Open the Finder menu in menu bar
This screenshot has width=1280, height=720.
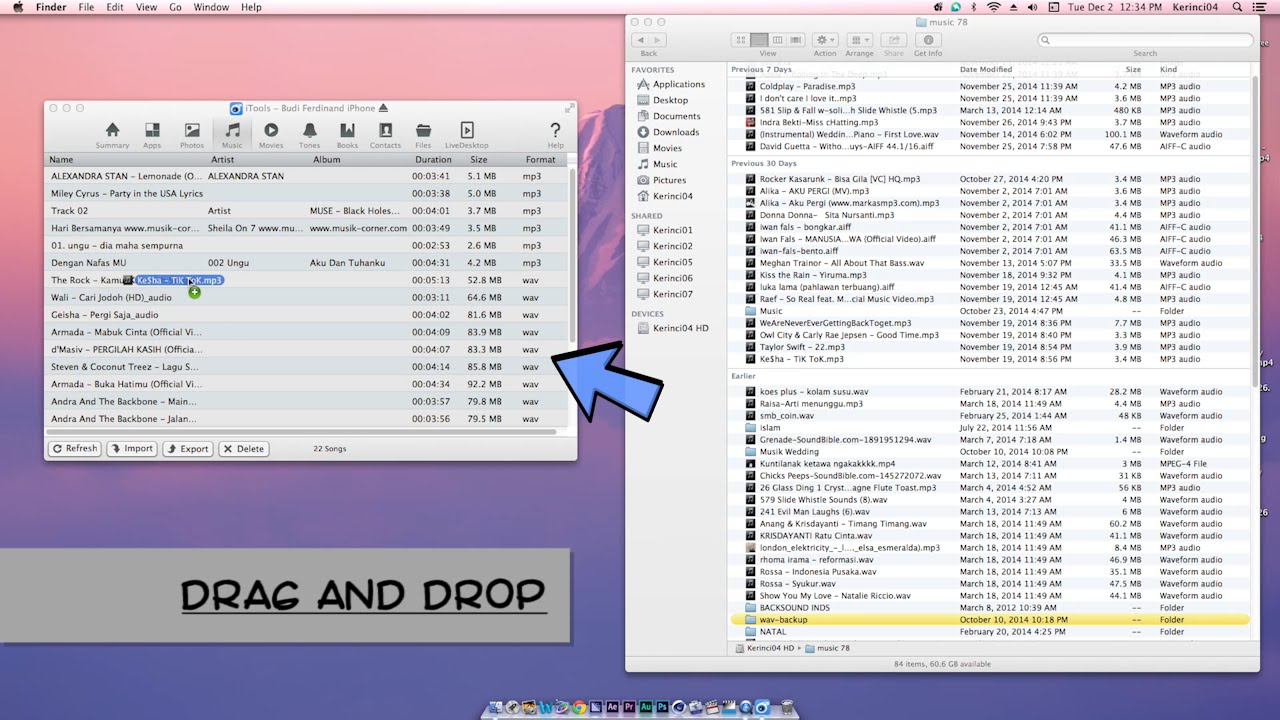point(51,7)
